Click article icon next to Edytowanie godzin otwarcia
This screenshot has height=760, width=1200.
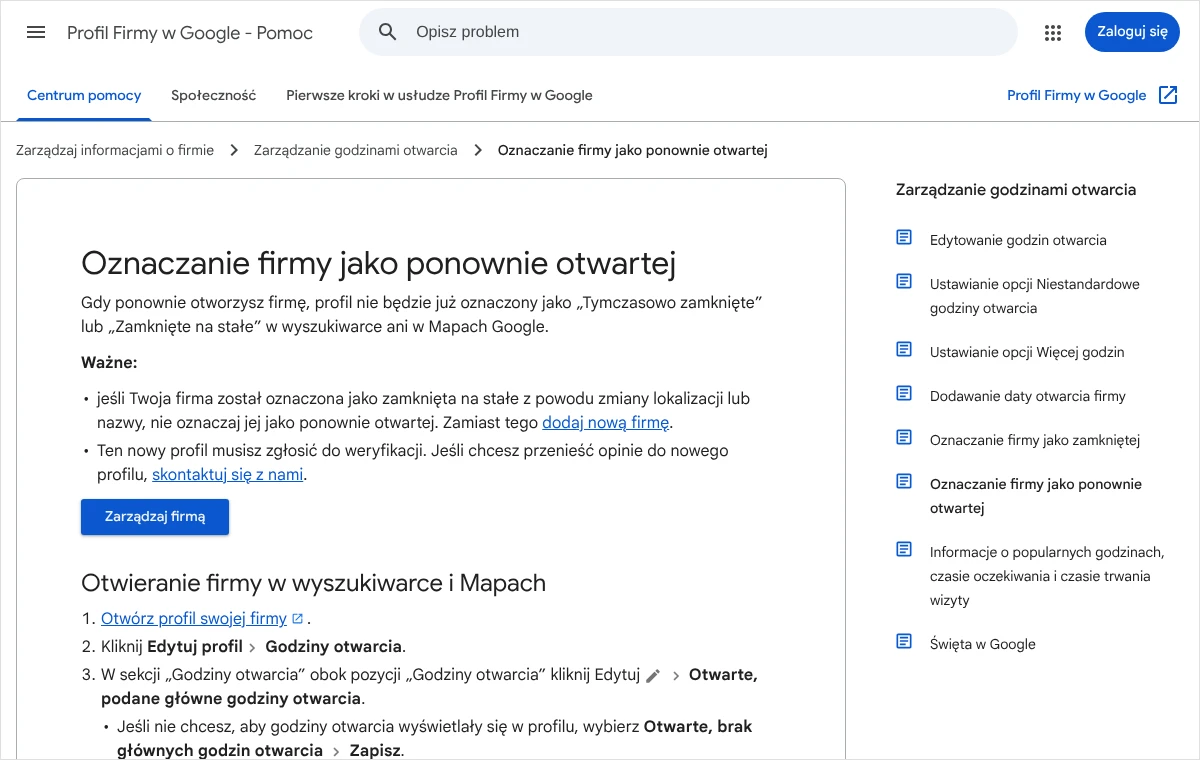pyautogui.click(x=904, y=238)
